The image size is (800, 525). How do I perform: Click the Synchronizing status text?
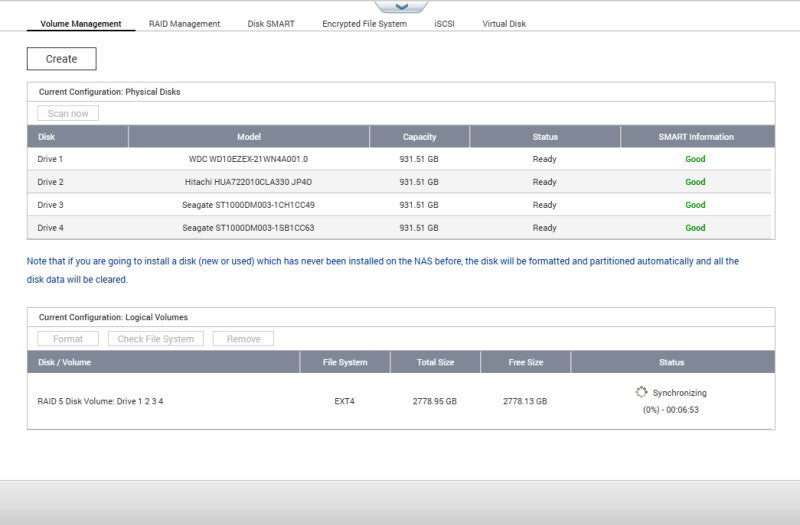pos(680,393)
